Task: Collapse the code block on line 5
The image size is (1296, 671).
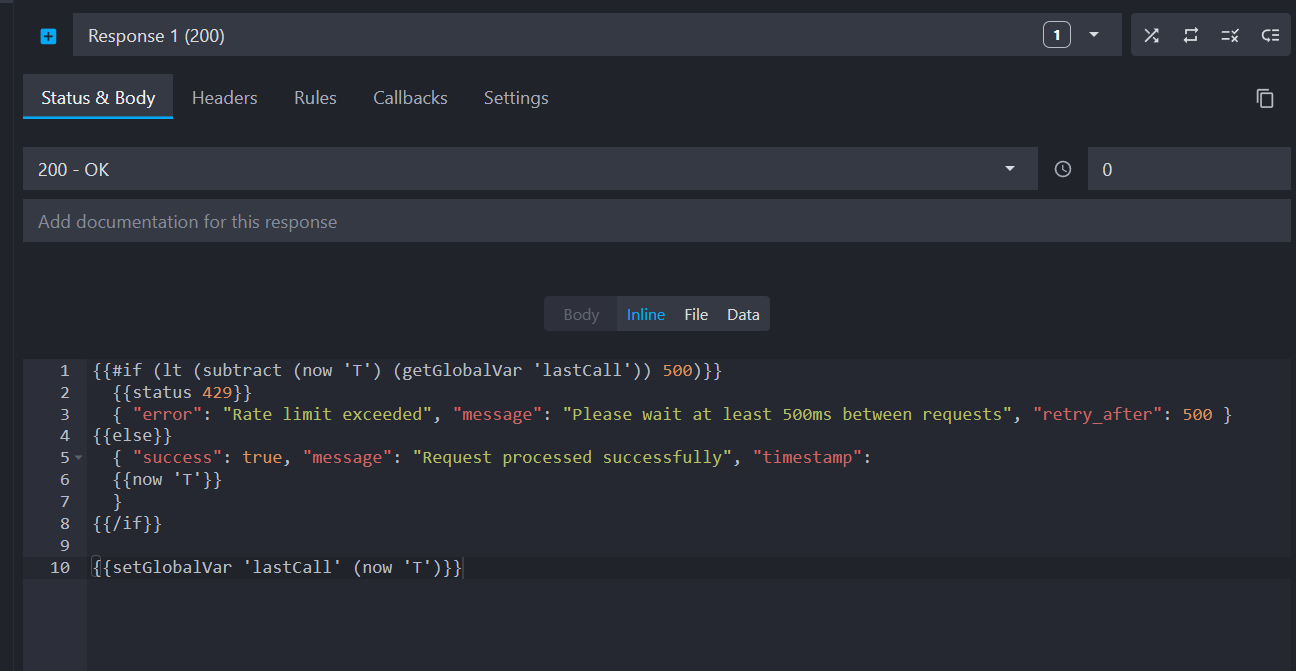Action: [78, 457]
